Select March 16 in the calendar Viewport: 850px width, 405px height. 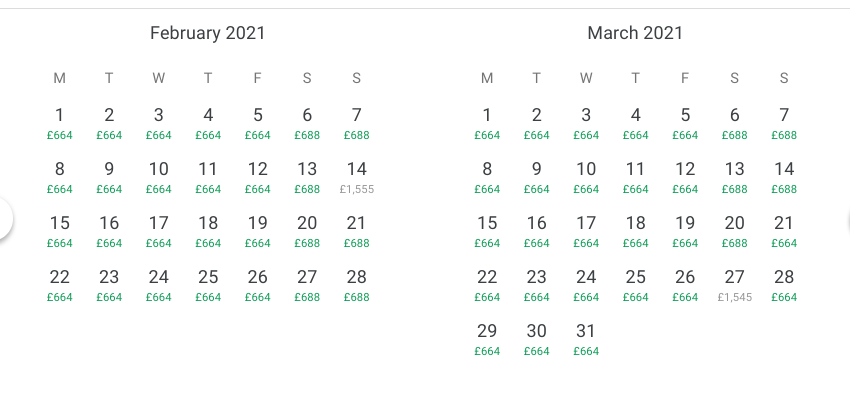click(x=537, y=230)
